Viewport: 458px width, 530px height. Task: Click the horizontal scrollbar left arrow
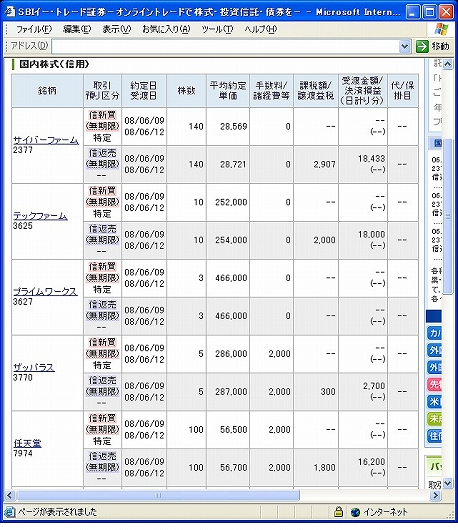[9, 496]
